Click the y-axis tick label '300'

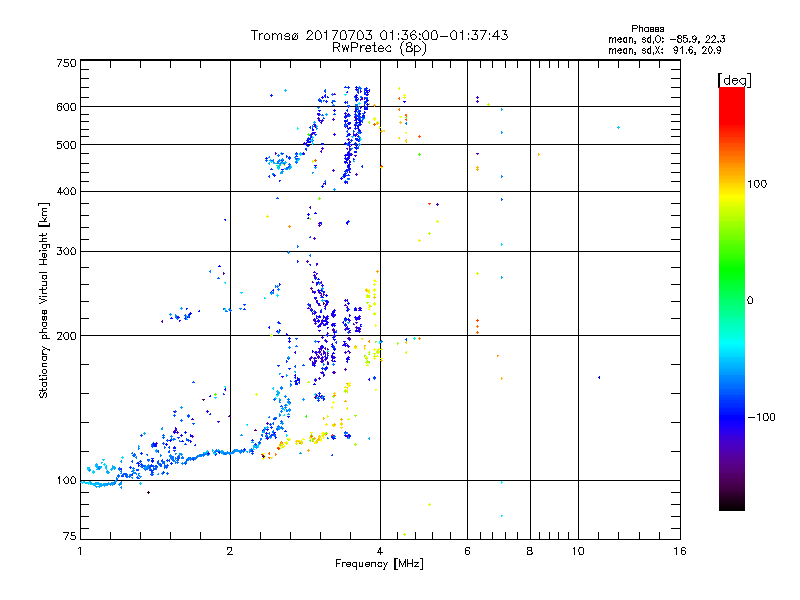coord(66,252)
